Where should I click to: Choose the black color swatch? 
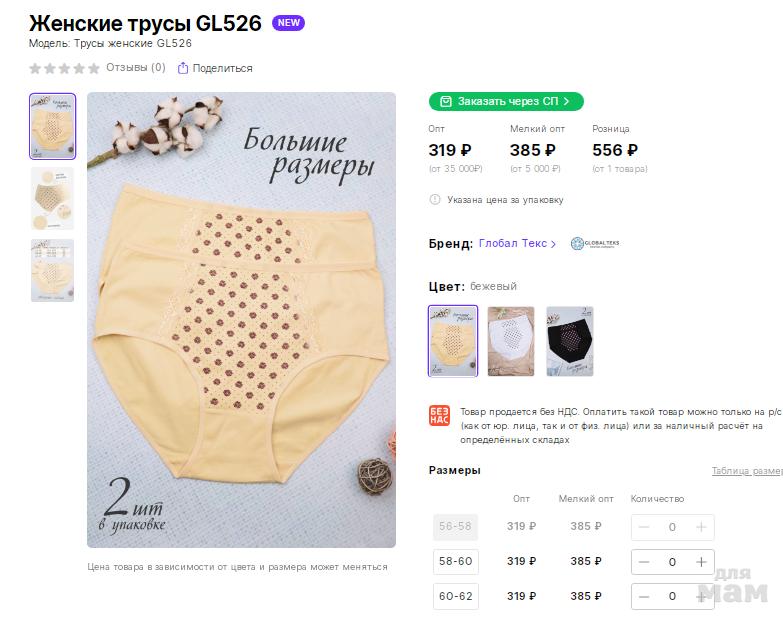[x=570, y=341]
